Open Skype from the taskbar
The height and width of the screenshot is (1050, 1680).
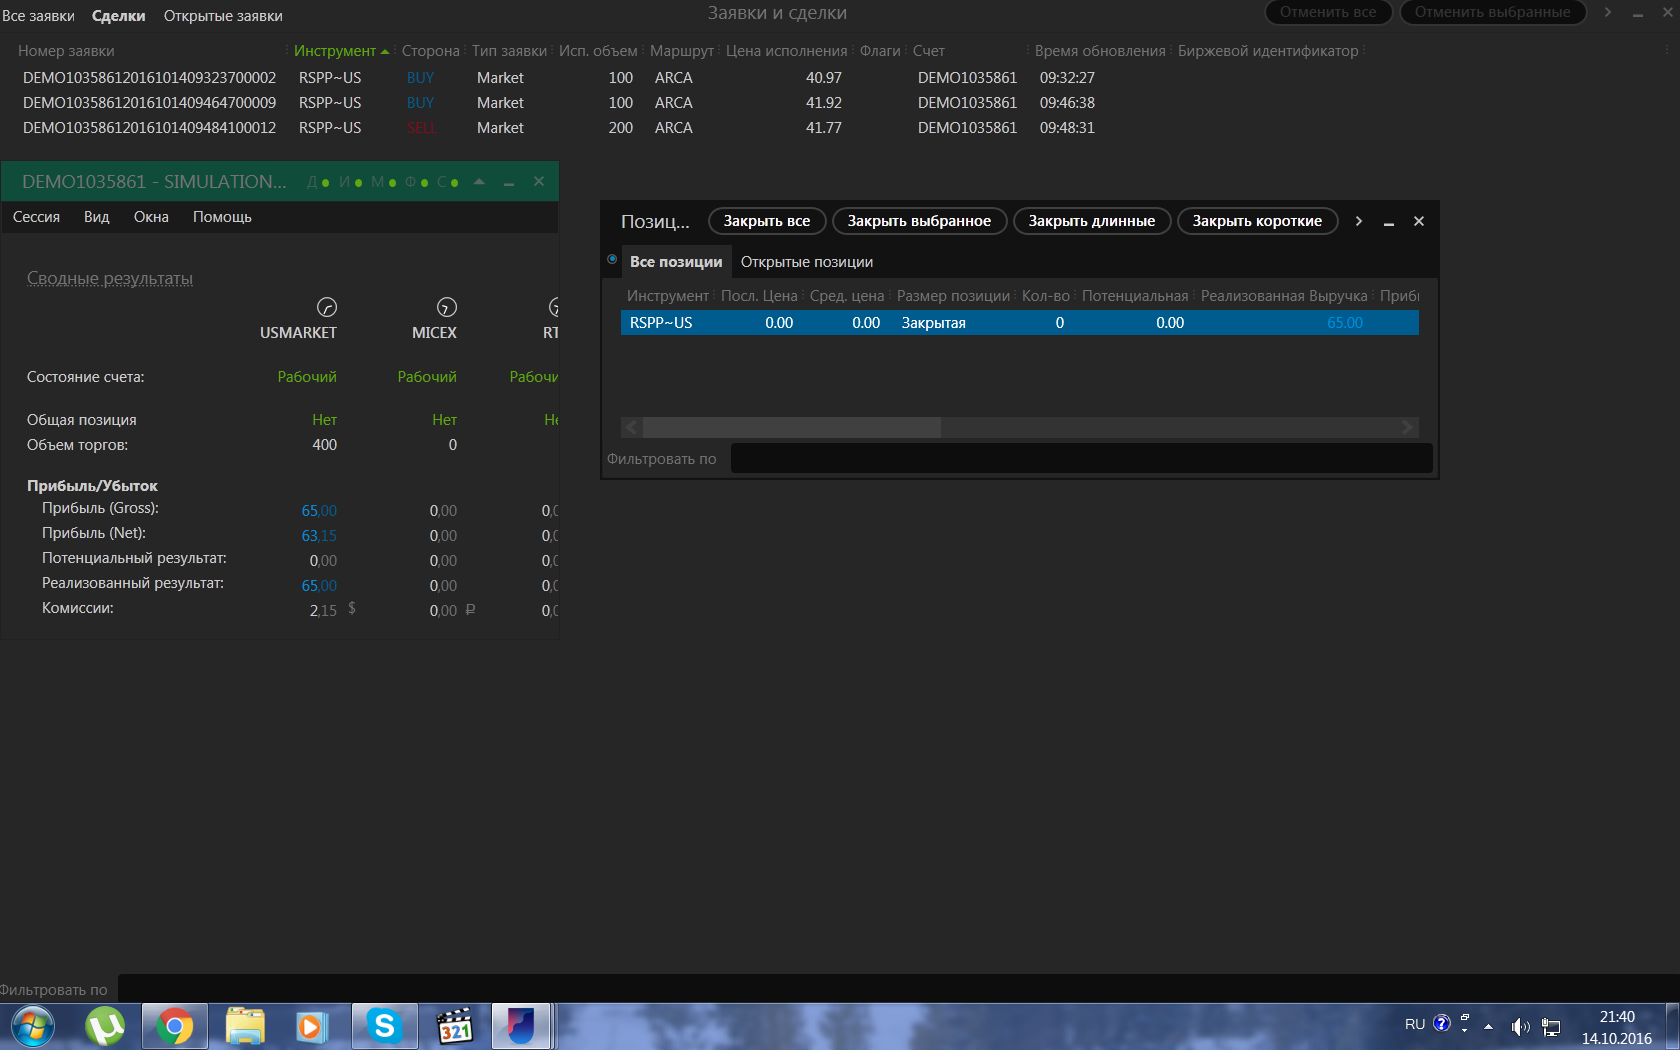(x=384, y=1027)
